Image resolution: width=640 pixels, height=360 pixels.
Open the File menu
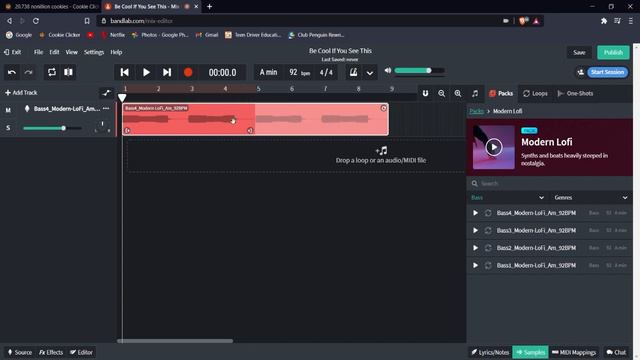coord(38,52)
